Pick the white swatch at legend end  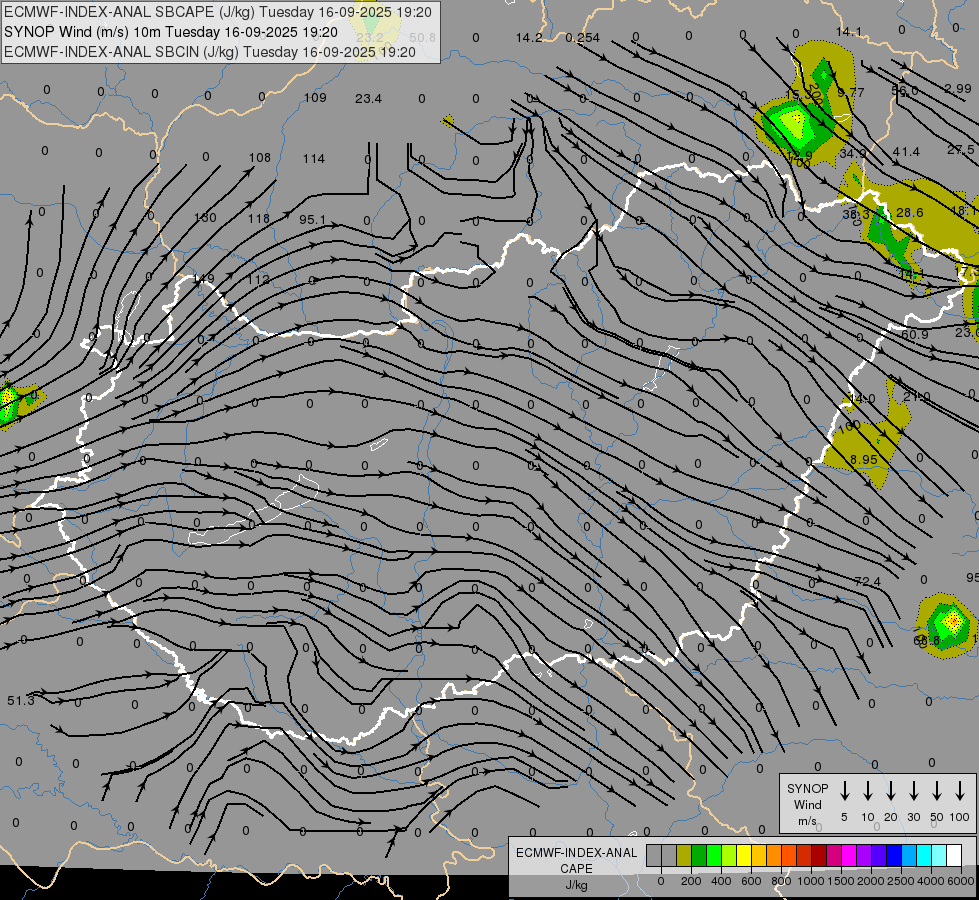[x=954, y=856]
